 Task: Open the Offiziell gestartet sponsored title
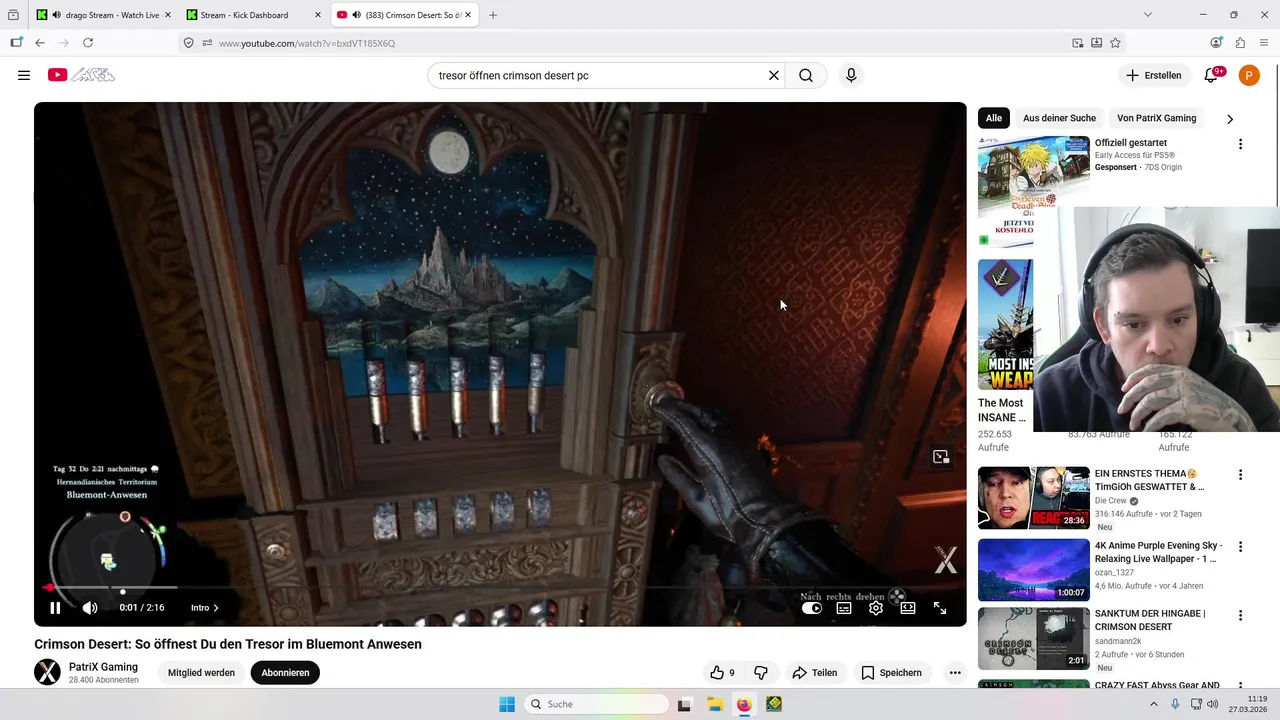(x=1130, y=143)
